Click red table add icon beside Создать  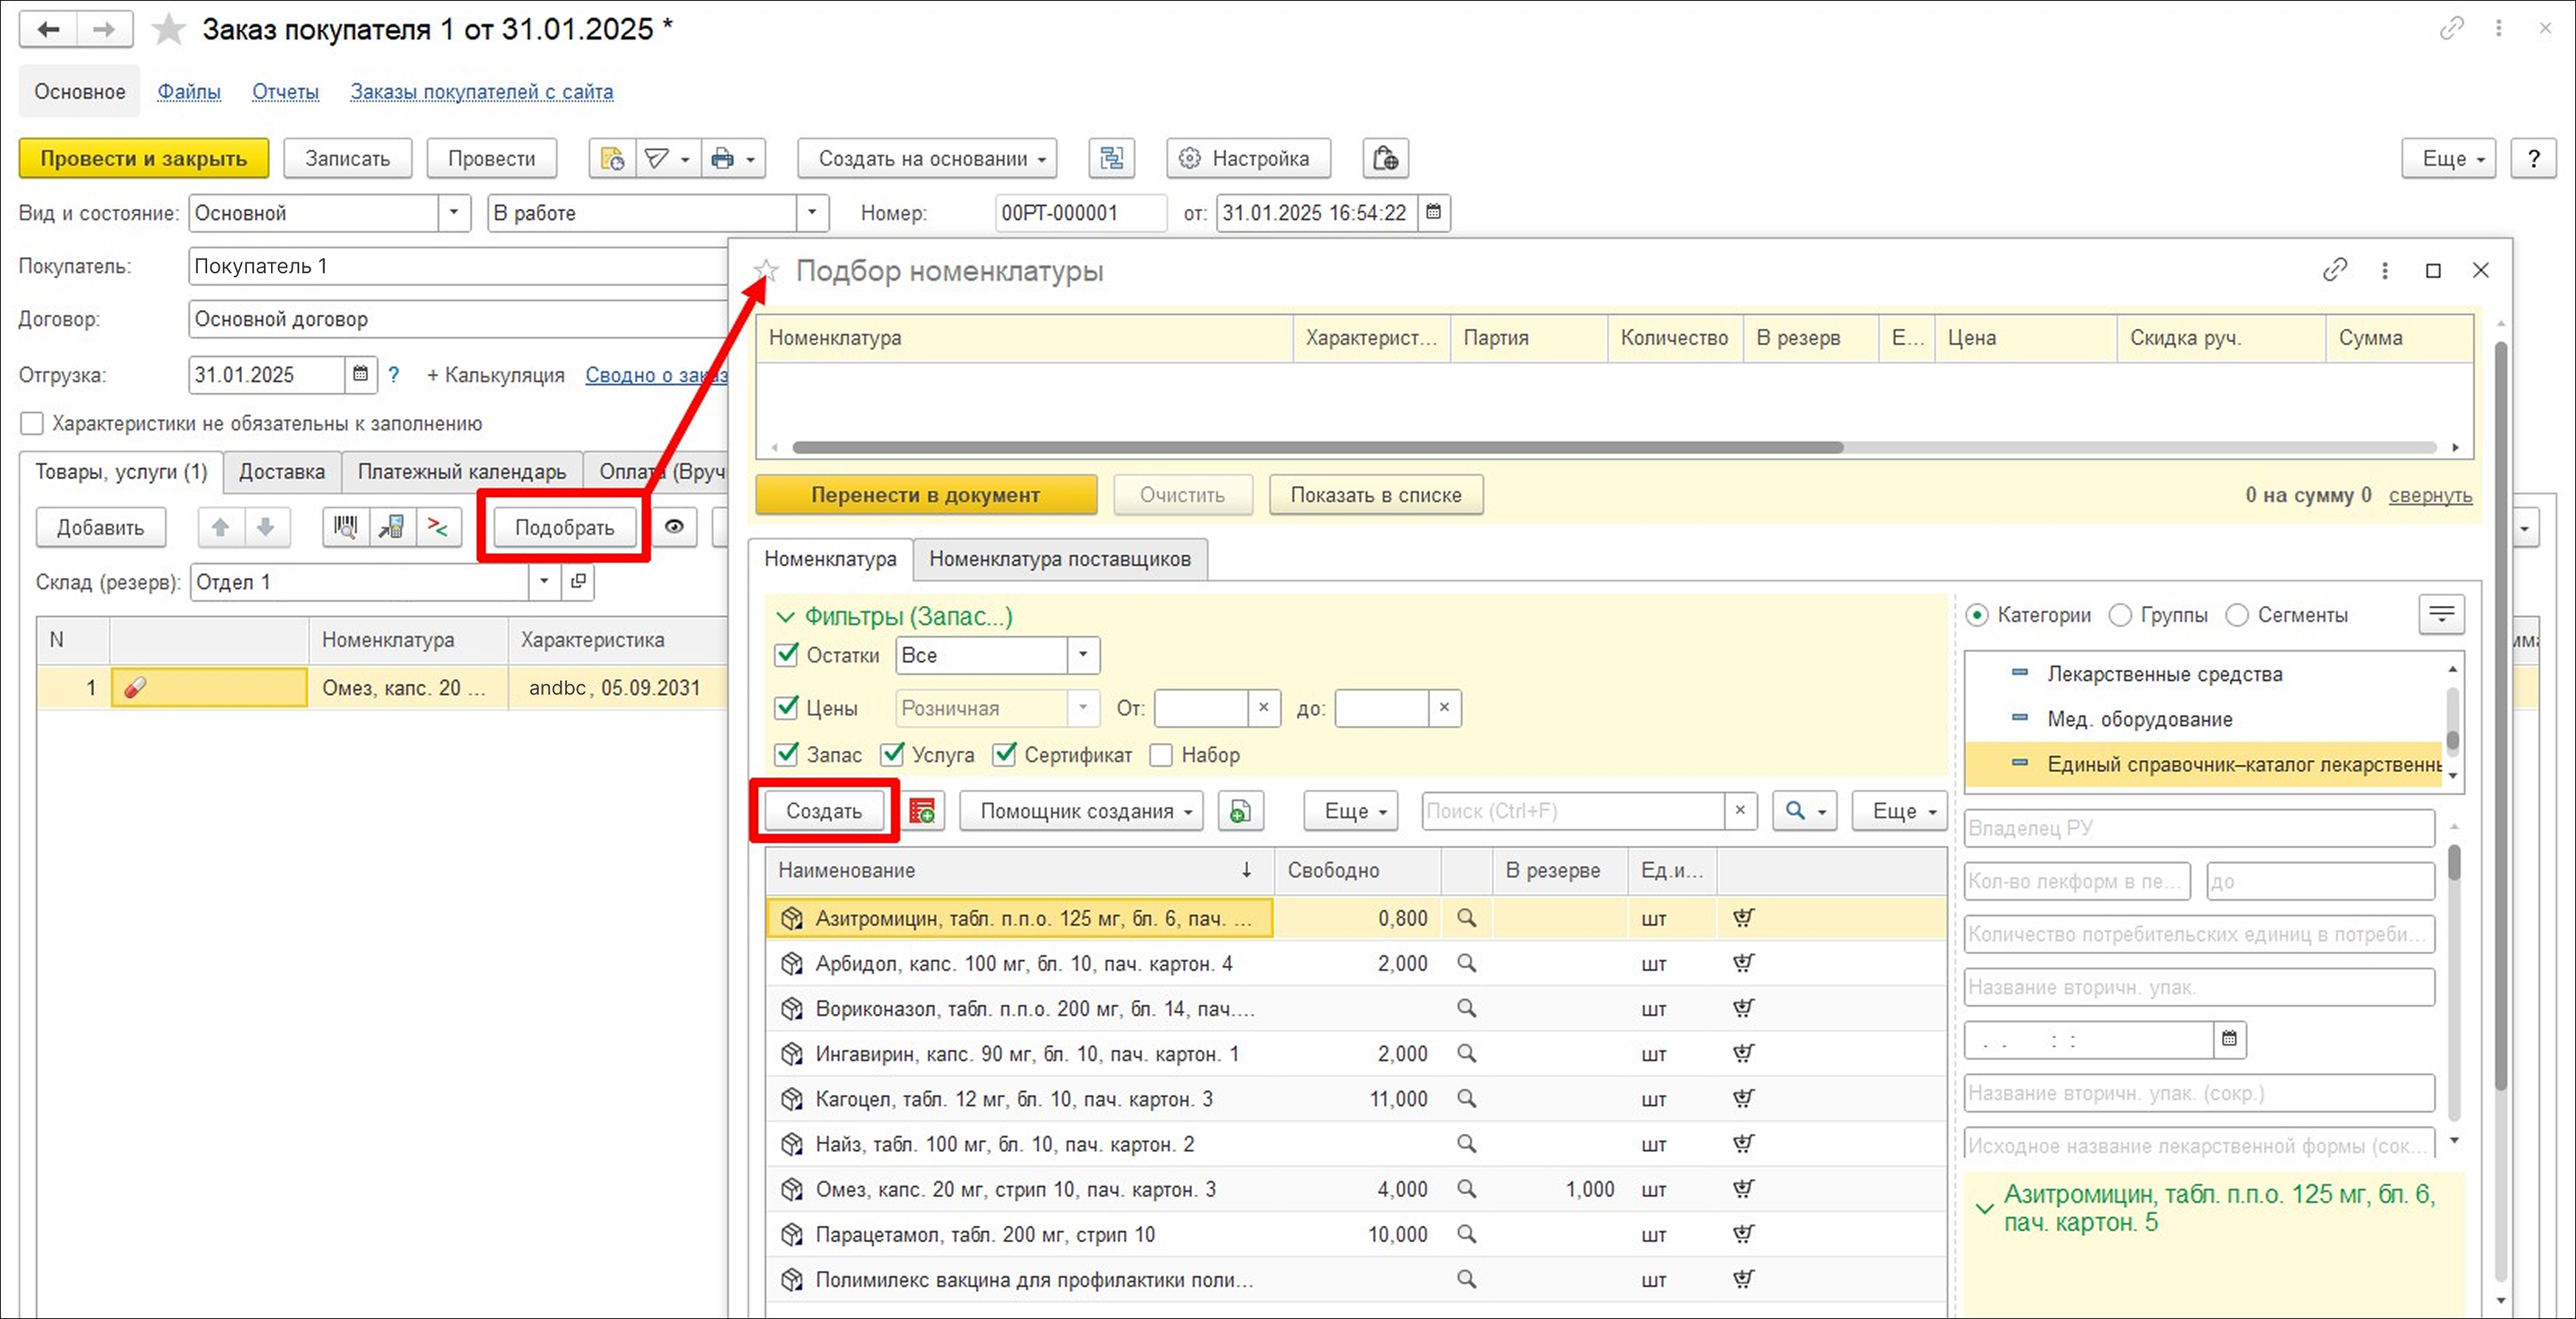click(x=921, y=811)
